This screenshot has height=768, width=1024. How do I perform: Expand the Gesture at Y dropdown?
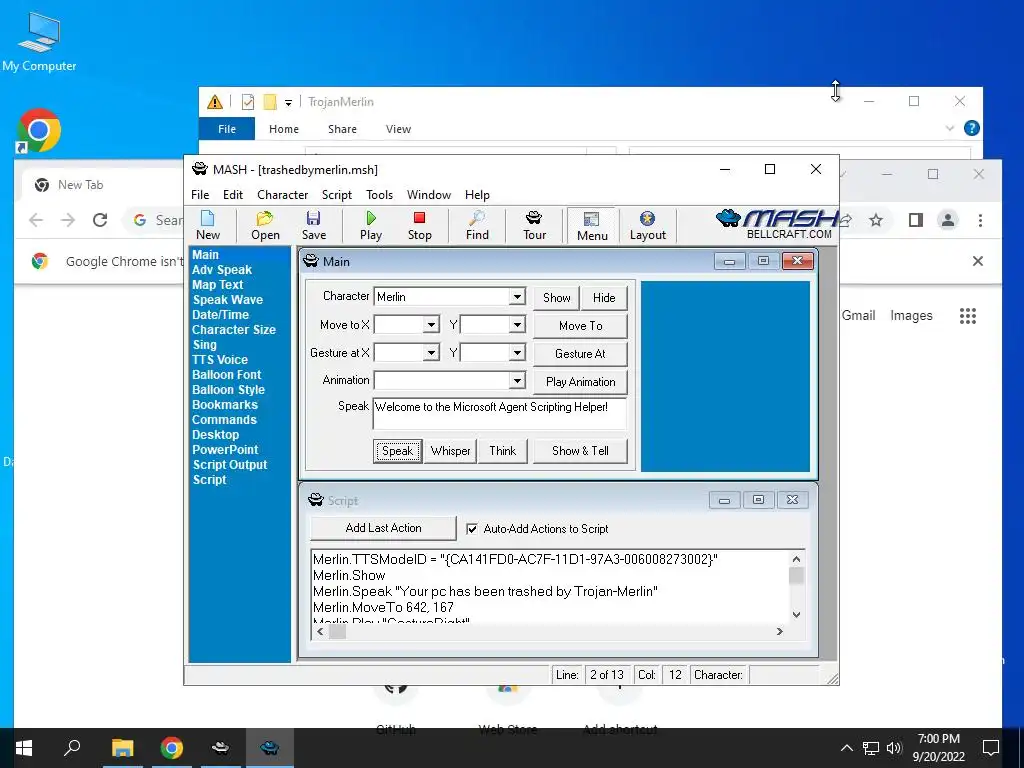(517, 353)
